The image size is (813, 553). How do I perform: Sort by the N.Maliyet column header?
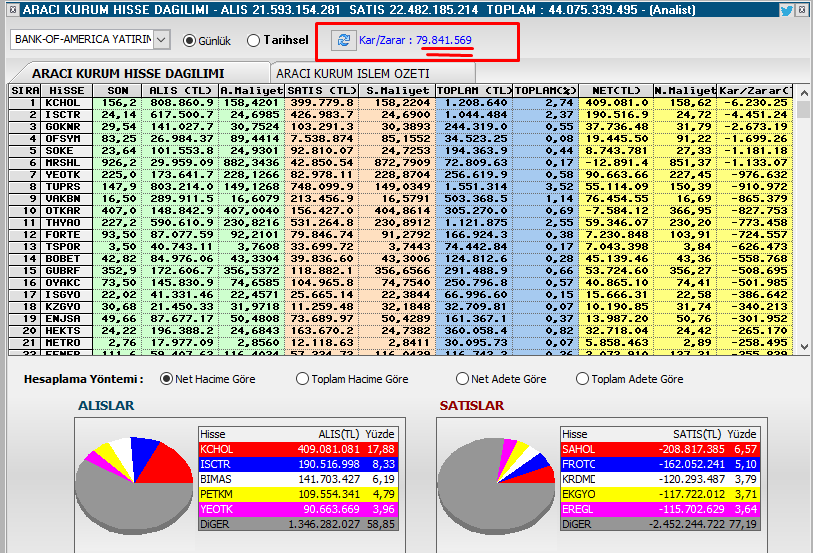(685, 91)
